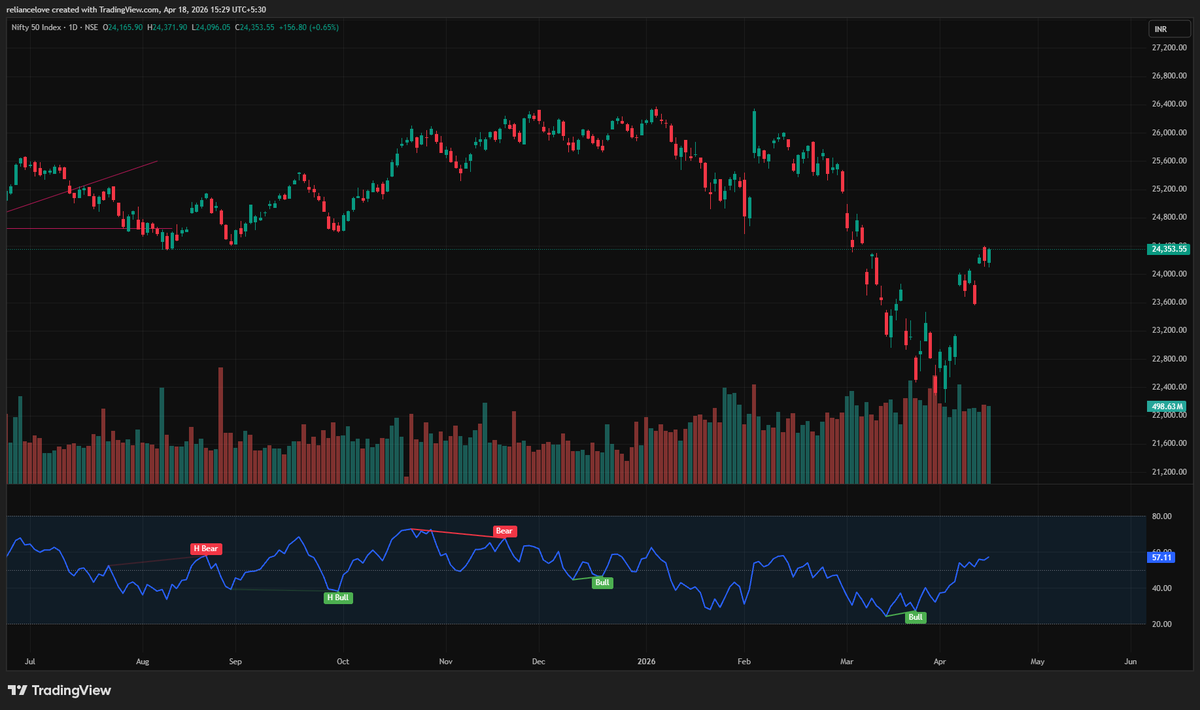Click the Nov label on time axis
Screen dimensions: 1200x710
point(446,661)
